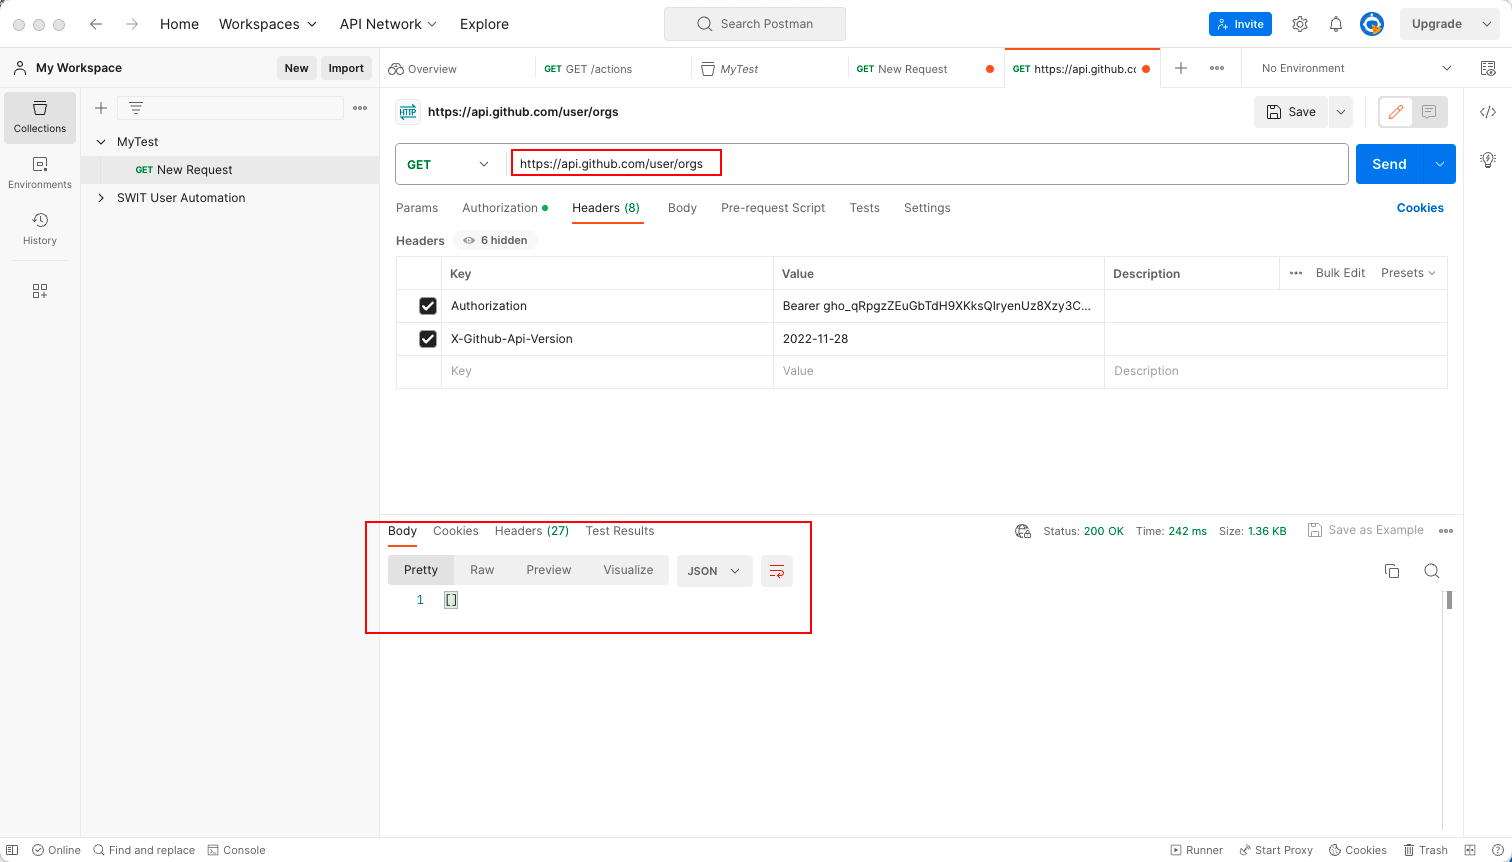Screen dimensions: 1512x862
Task: Click the Import button
Action: [346, 68]
